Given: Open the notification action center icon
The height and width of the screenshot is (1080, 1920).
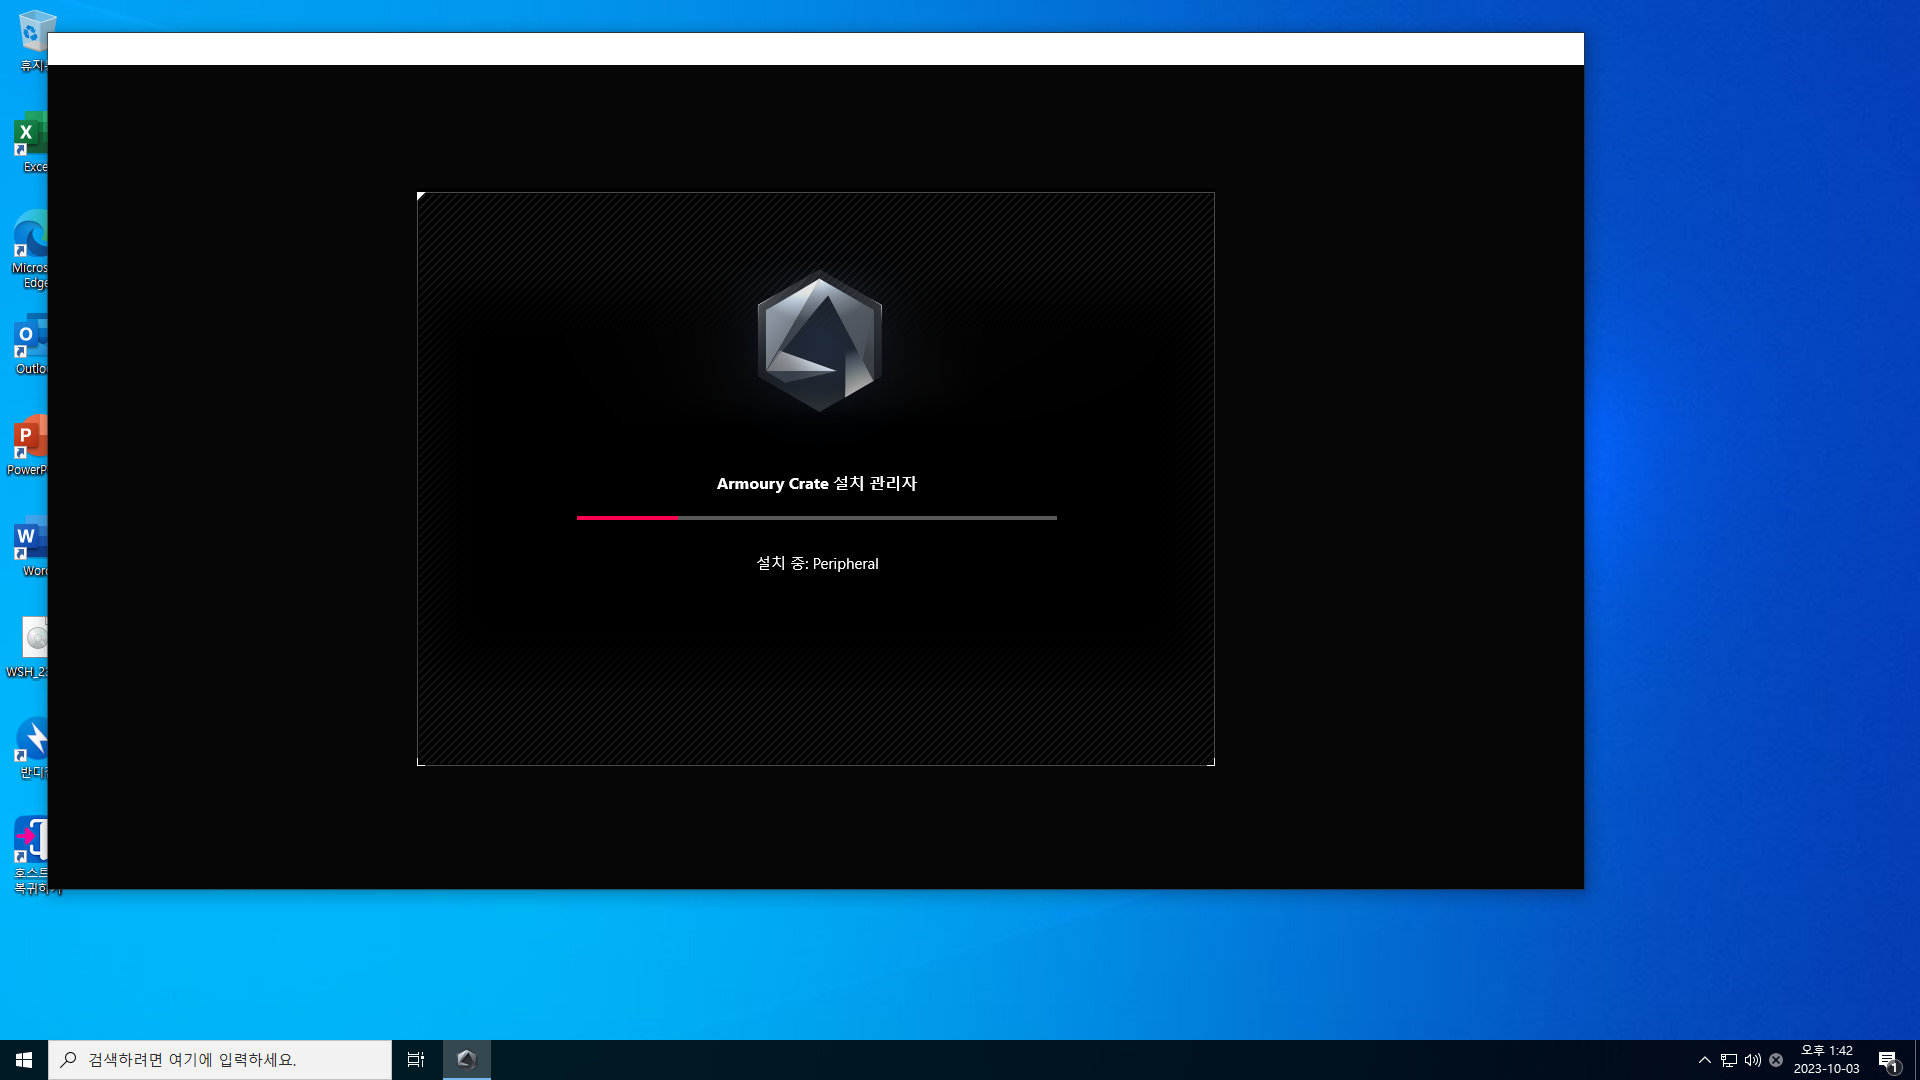Looking at the screenshot, I should [1888, 1060].
